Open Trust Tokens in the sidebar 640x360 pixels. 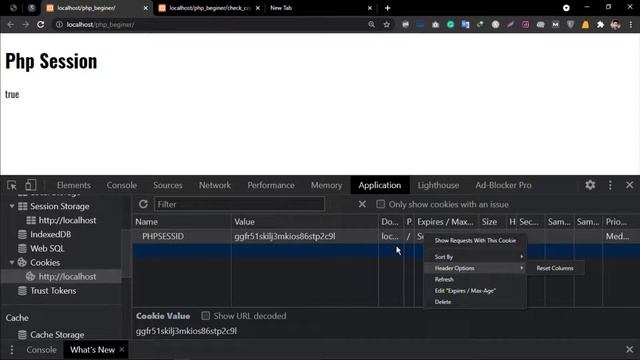[x=53, y=291]
